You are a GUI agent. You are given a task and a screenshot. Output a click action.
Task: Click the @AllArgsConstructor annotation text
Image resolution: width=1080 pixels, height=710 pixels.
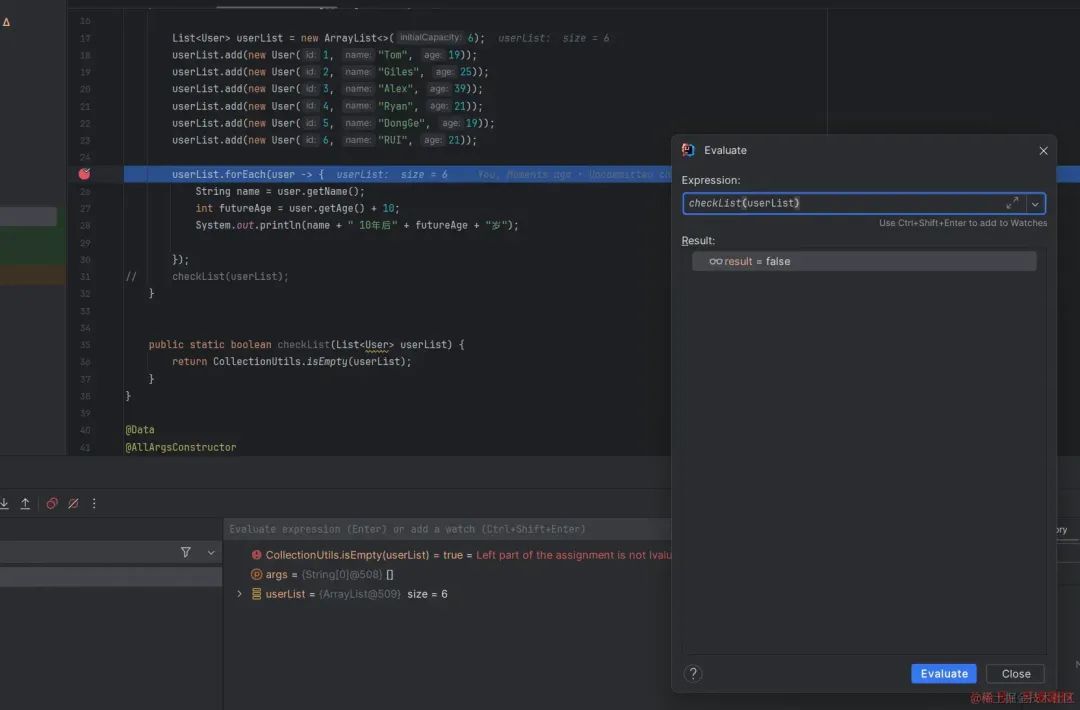[x=180, y=448]
